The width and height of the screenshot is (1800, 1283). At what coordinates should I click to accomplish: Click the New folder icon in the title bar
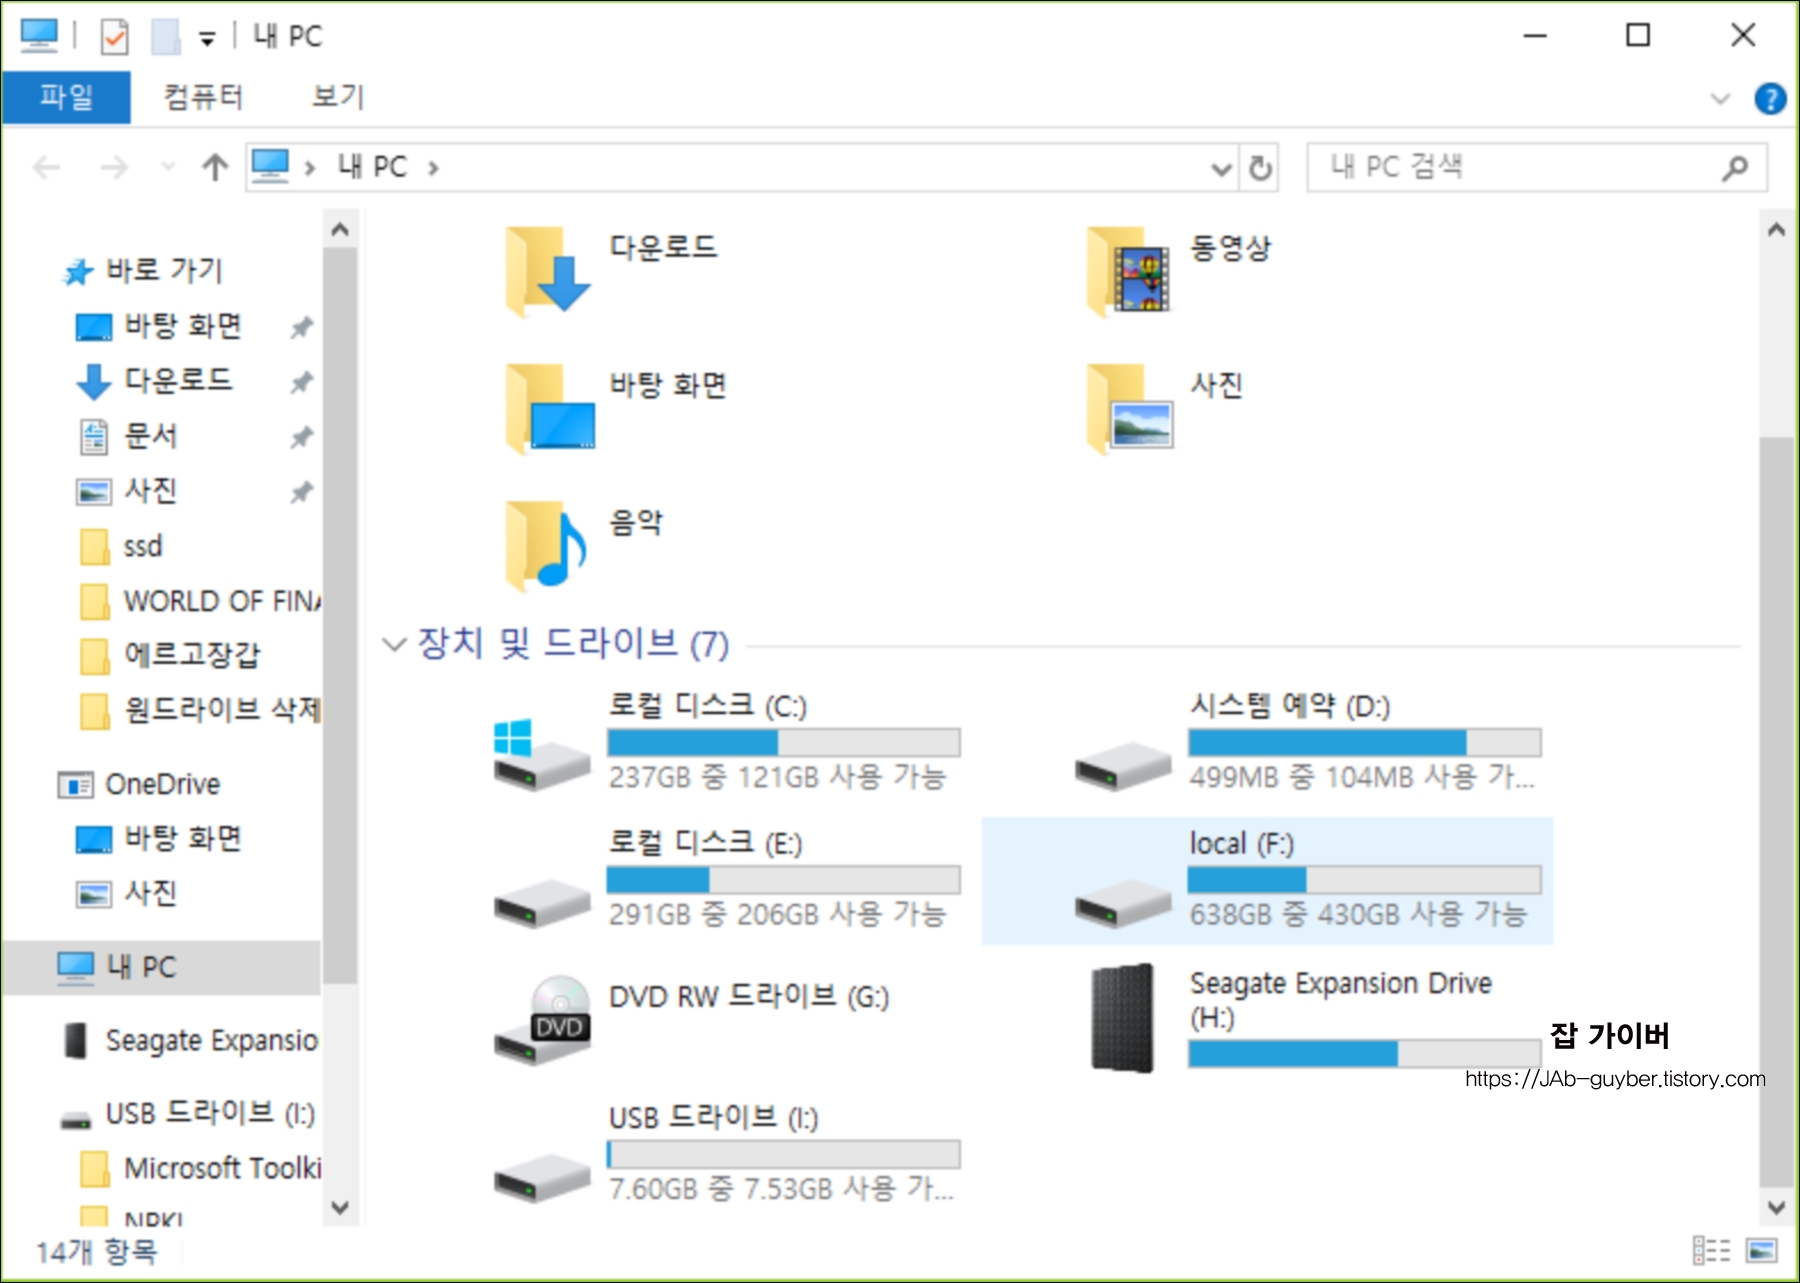pos(165,37)
